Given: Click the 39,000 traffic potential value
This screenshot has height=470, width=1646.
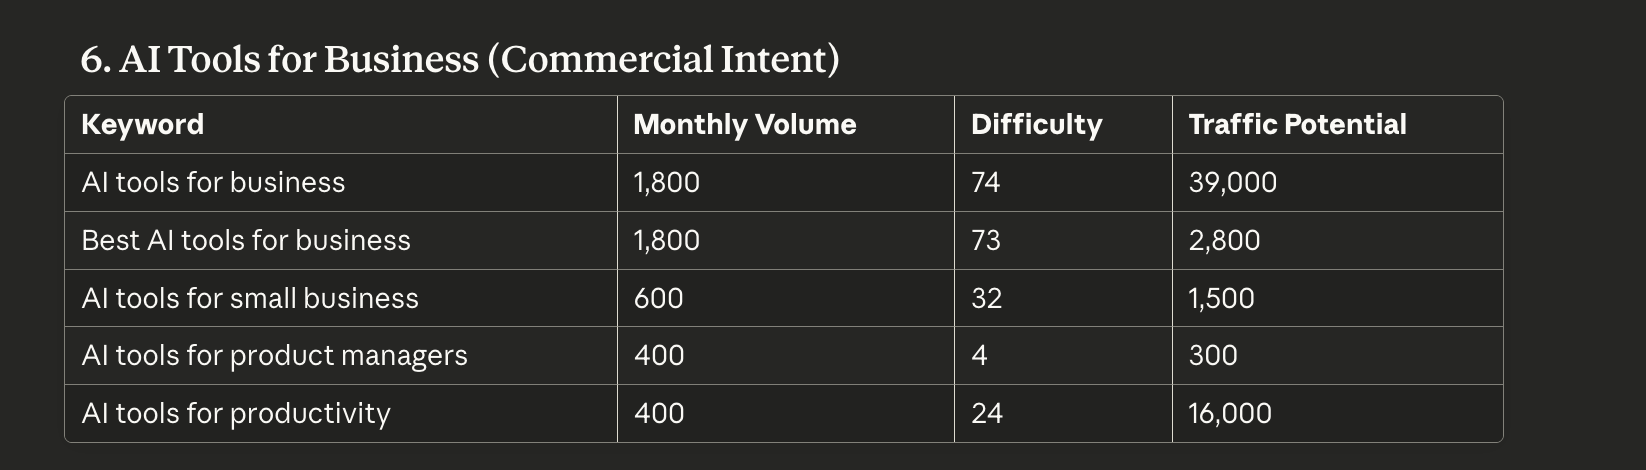Looking at the screenshot, I should pos(1232,183).
